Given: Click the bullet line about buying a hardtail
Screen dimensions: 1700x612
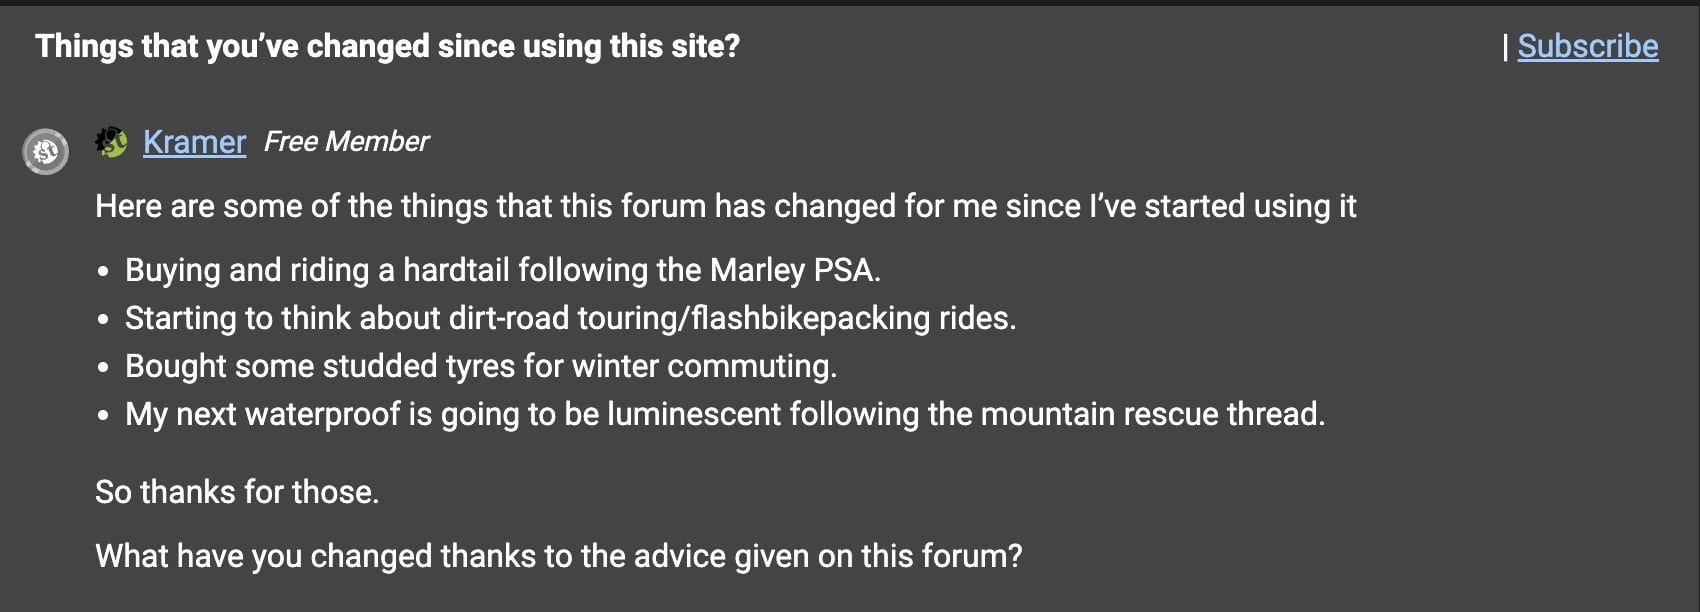Looking at the screenshot, I should point(502,270).
